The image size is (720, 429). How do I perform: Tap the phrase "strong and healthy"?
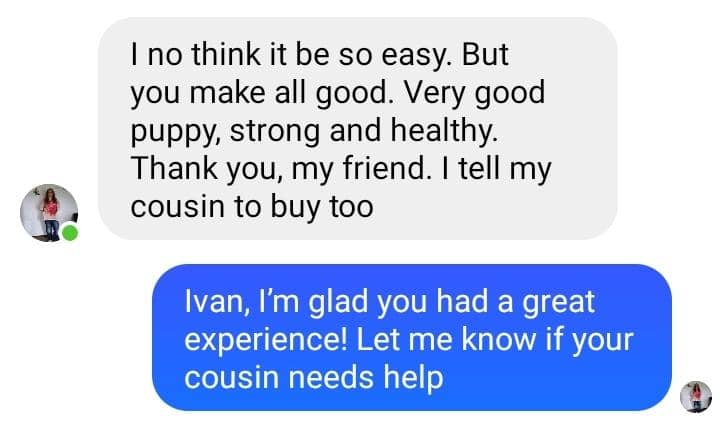coord(363,131)
